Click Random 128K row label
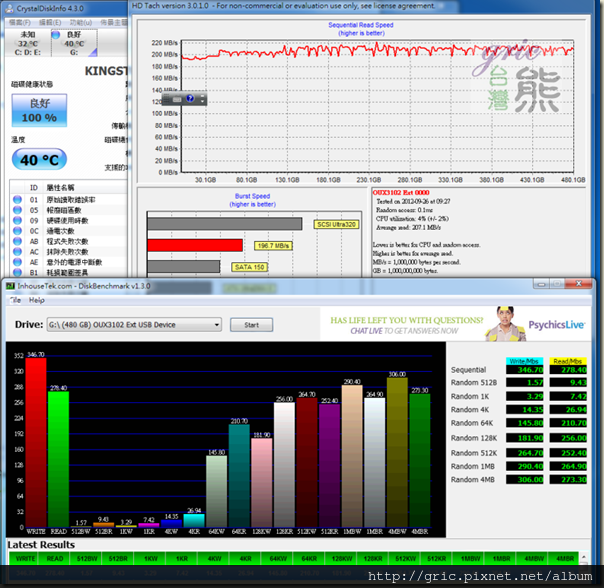Screen dimensions: 604x588 (474, 438)
